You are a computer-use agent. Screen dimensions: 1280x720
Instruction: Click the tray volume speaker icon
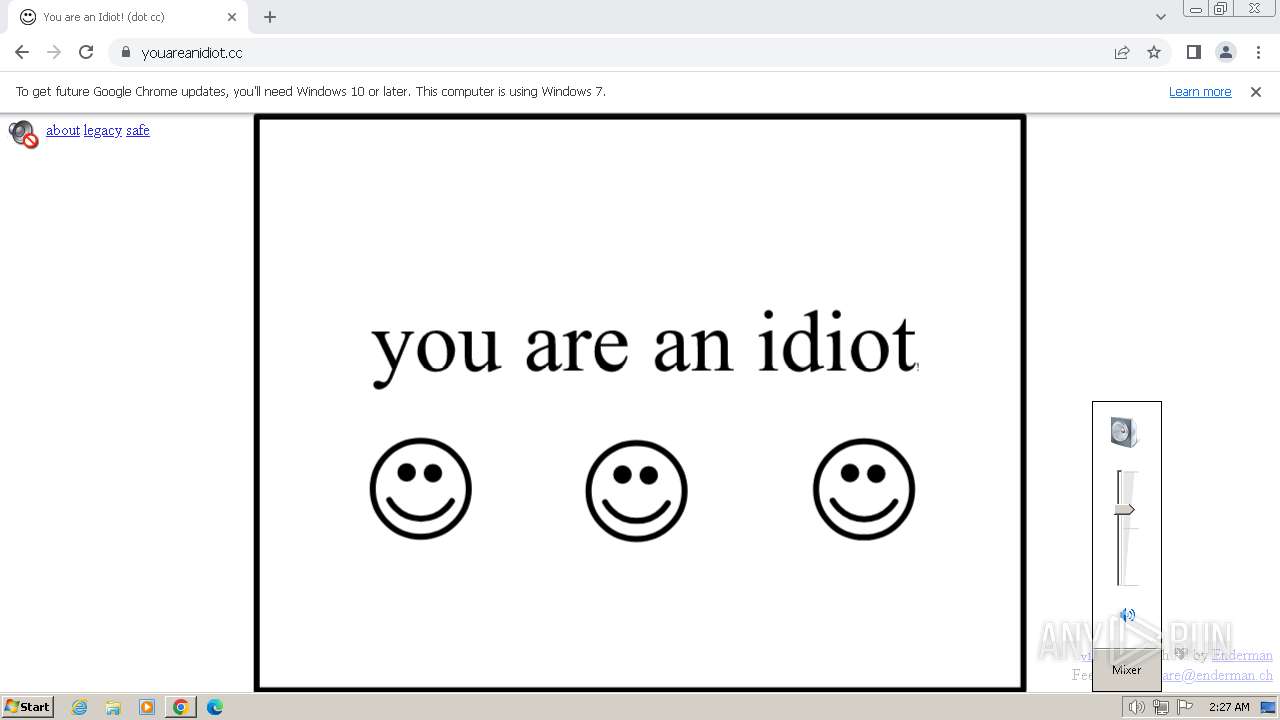coord(1137,707)
